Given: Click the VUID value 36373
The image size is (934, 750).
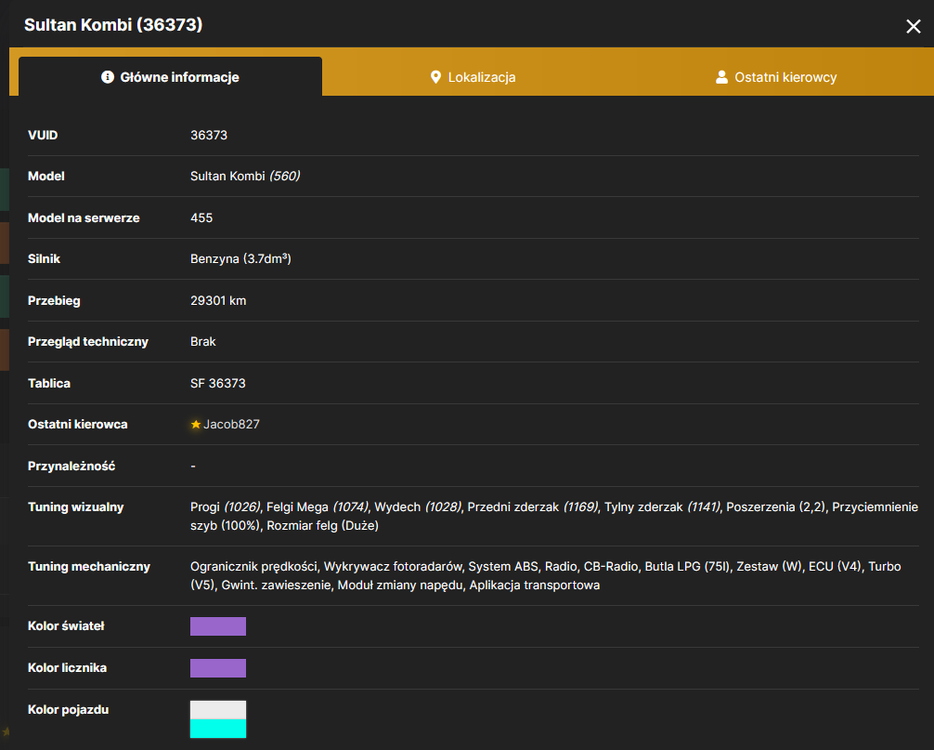Looking at the screenshot, I should [x=208, y=135].
